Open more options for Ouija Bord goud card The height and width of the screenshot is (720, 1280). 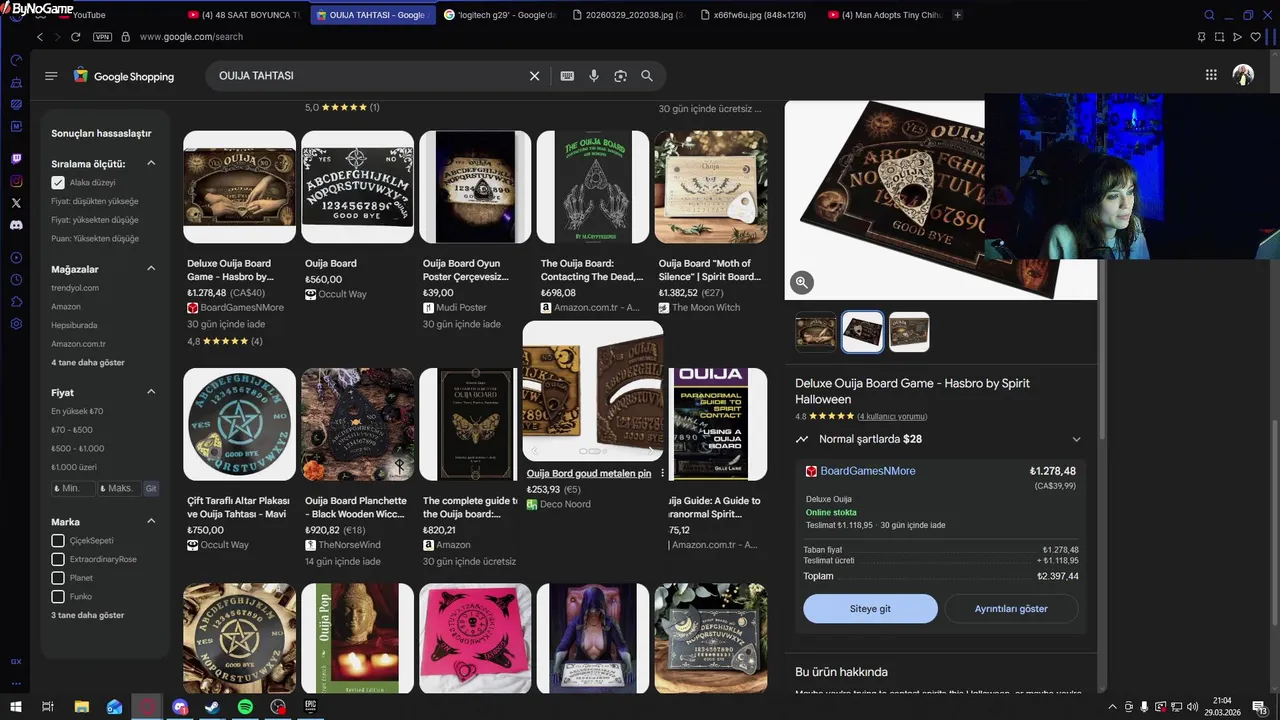click(x=662, y=474)
